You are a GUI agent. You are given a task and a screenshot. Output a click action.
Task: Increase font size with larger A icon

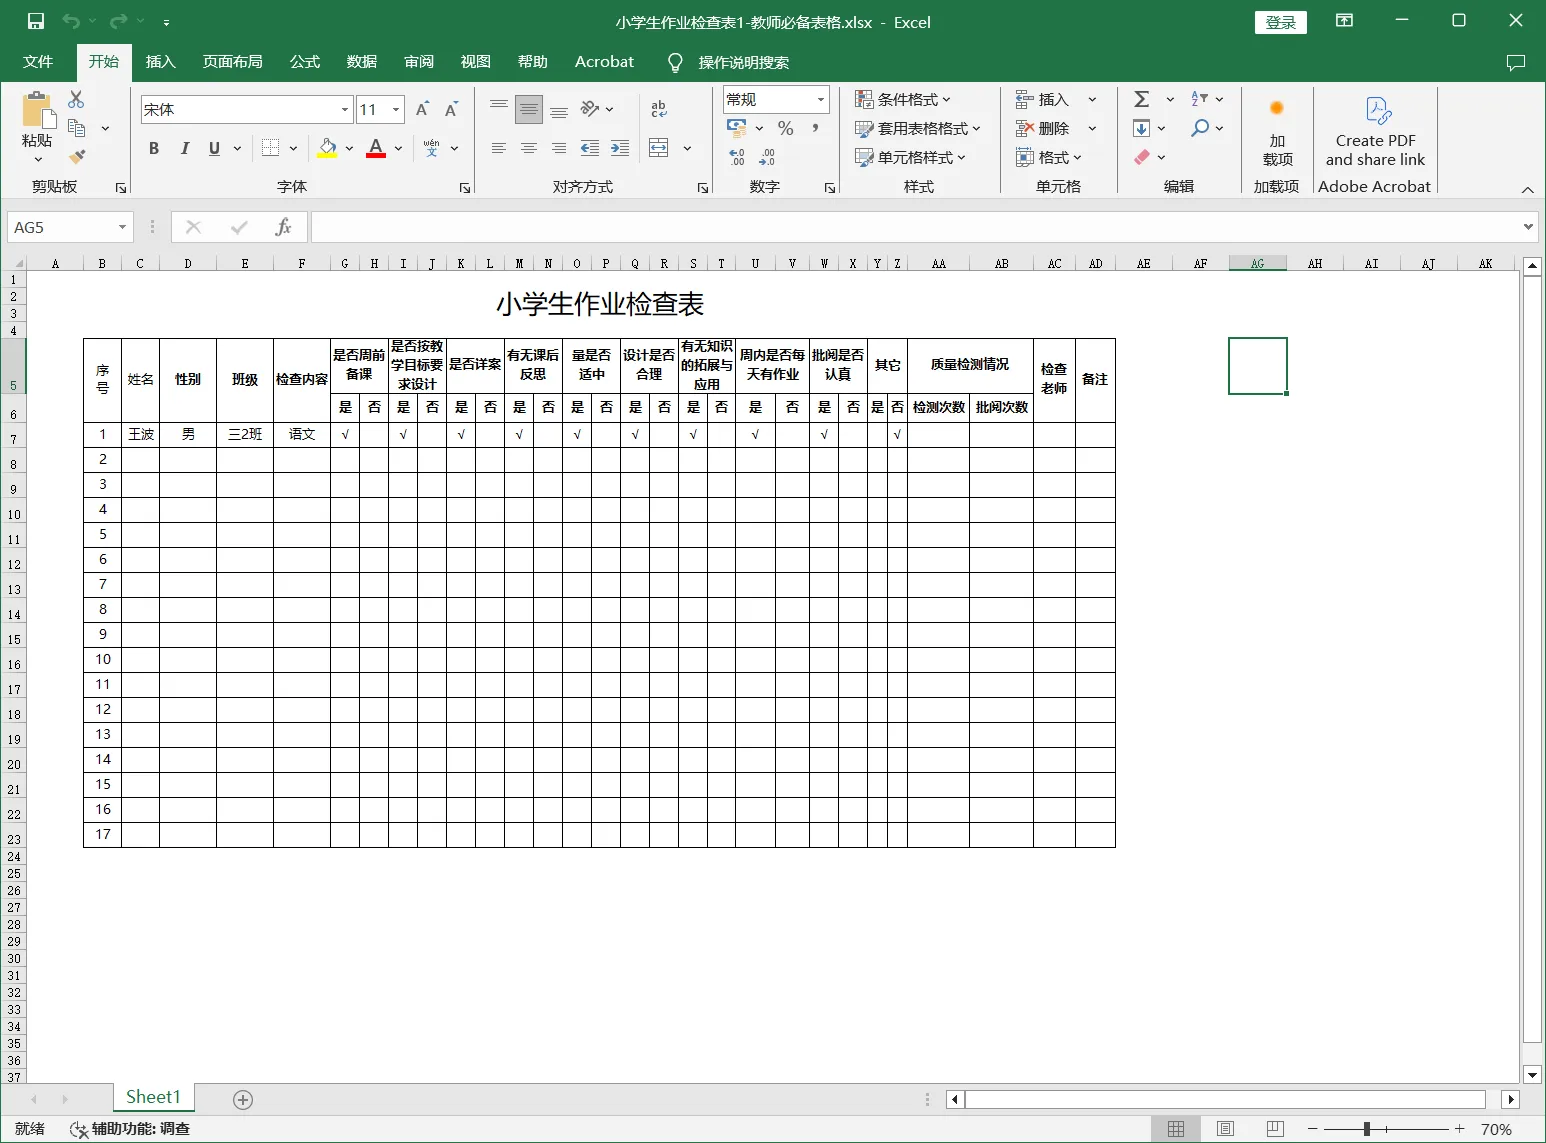tap(422, 109)
